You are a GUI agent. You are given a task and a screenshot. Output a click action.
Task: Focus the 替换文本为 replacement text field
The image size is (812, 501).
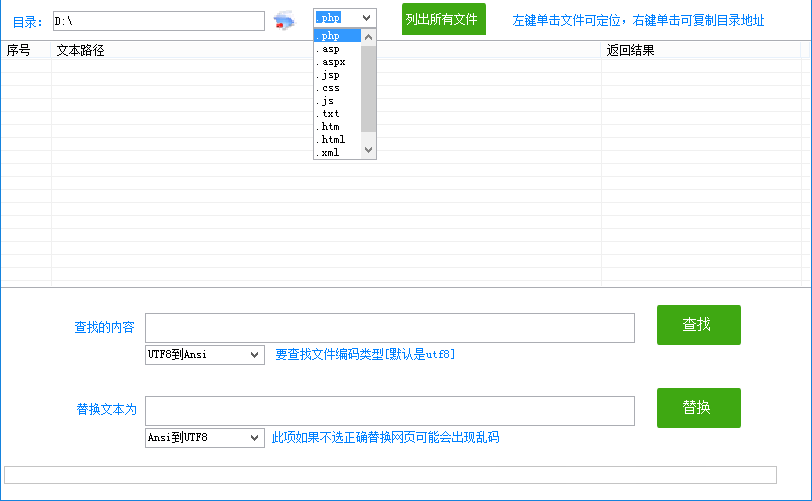pyautogui.click(x=389, y=411)
